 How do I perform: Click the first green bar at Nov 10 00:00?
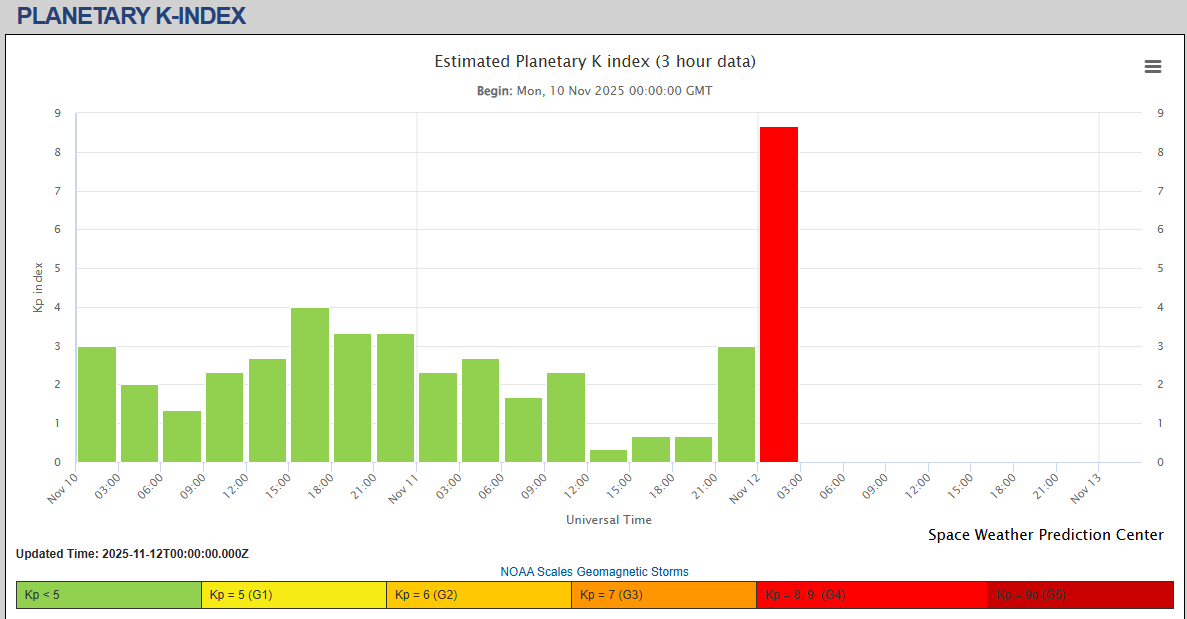pyautogui.click(x=97, y=404)
